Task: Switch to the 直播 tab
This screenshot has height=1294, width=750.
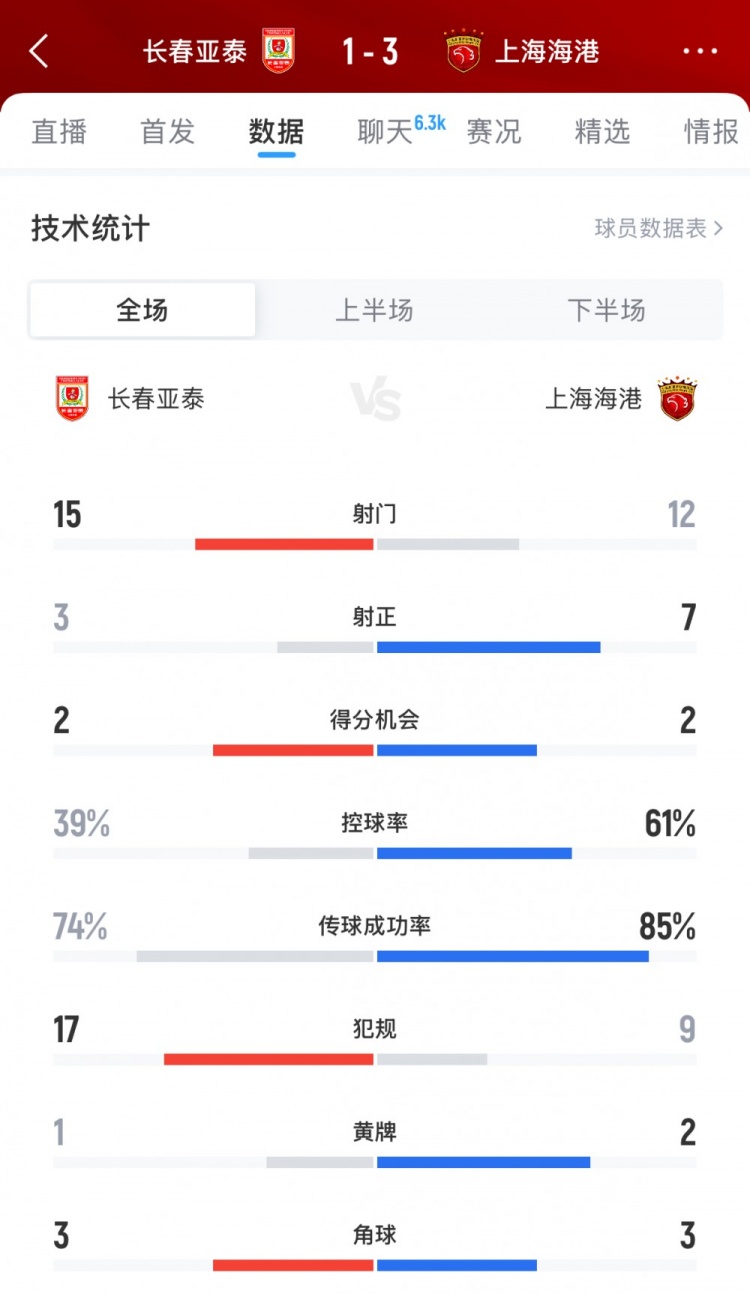Action: (x=61, y=132)
